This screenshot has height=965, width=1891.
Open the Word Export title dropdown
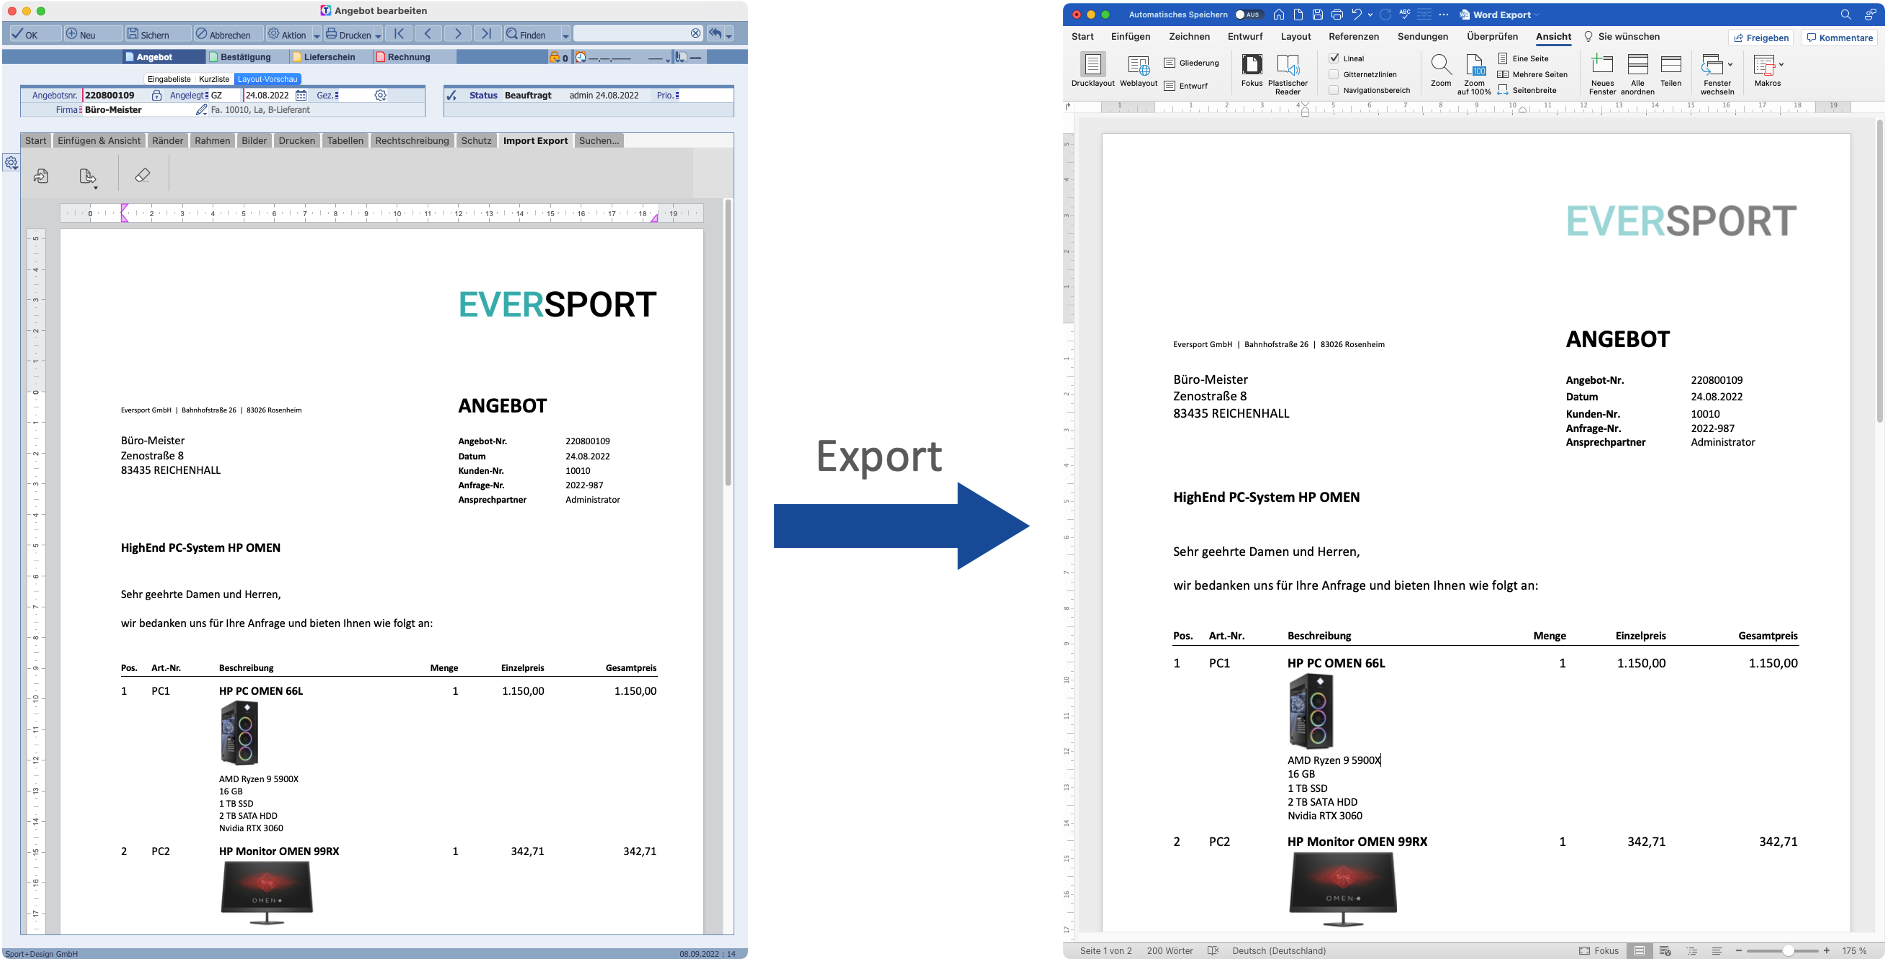coord(1537,15)
